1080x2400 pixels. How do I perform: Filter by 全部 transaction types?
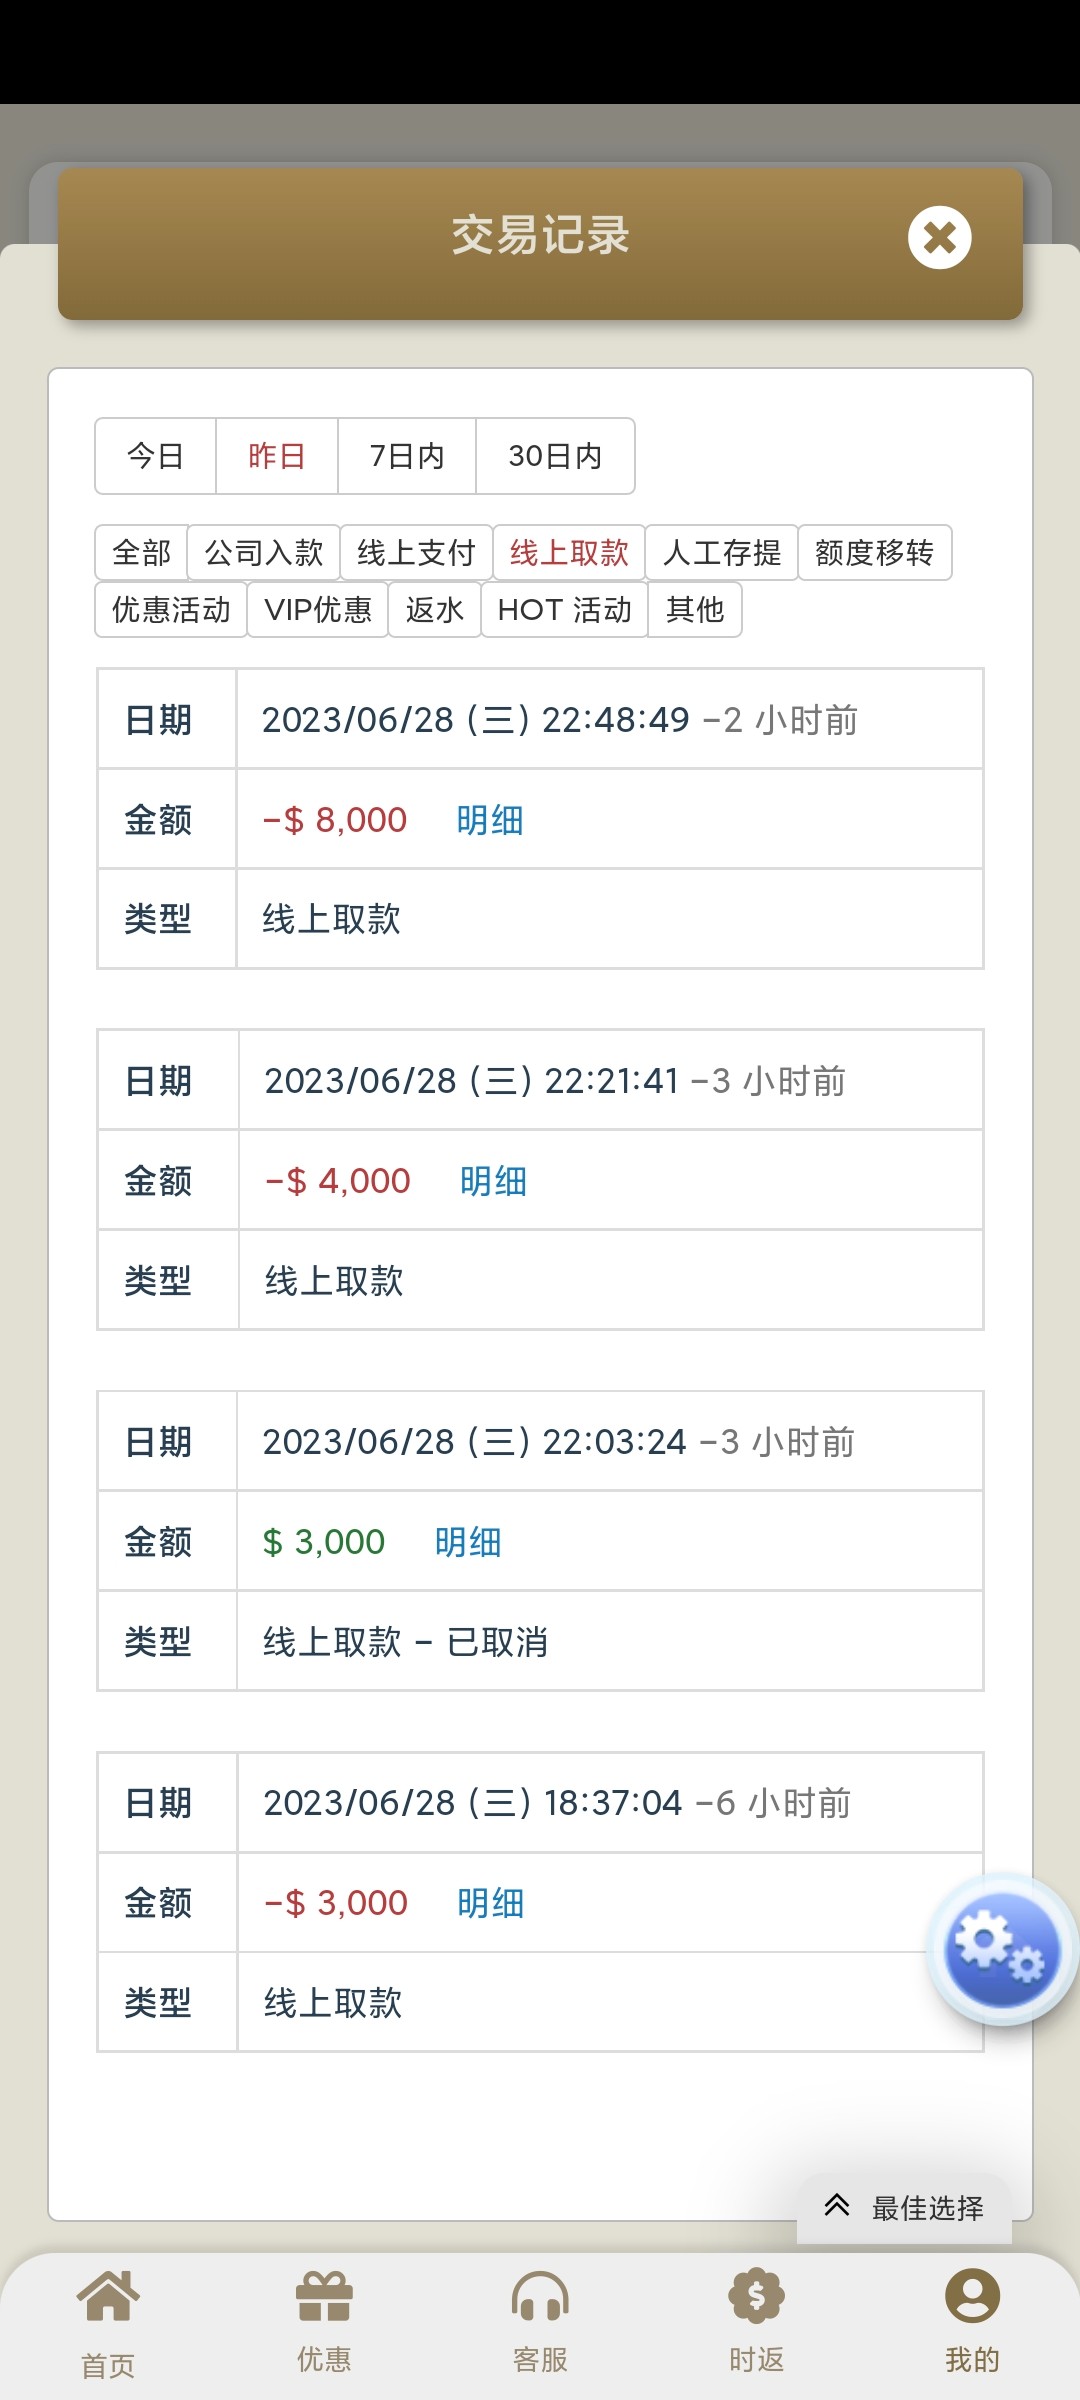(142, 552)
